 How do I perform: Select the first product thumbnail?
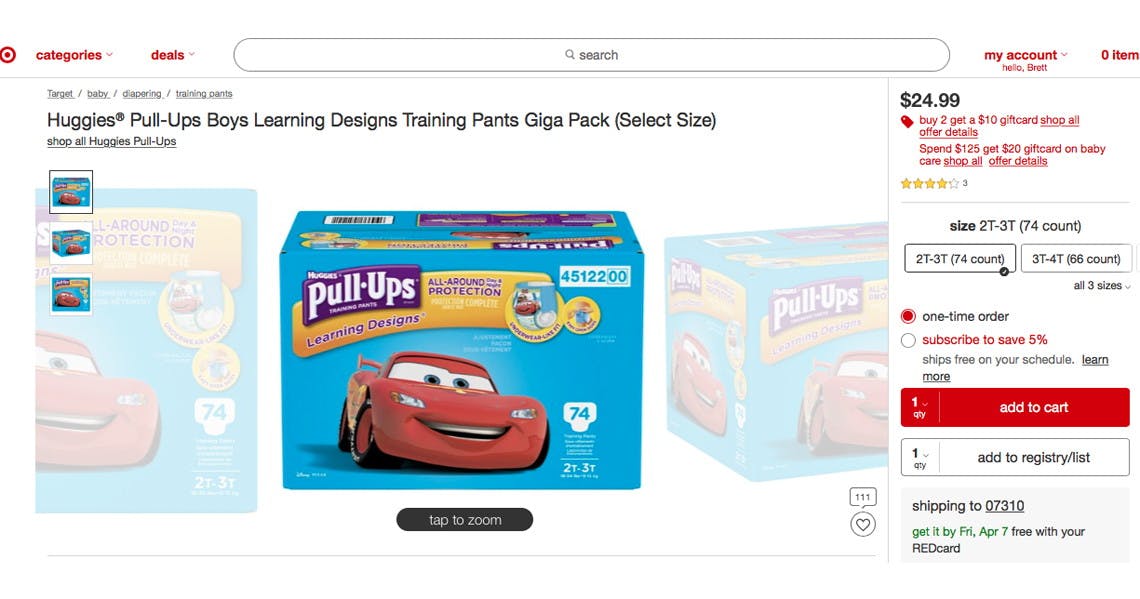point(71,192)
